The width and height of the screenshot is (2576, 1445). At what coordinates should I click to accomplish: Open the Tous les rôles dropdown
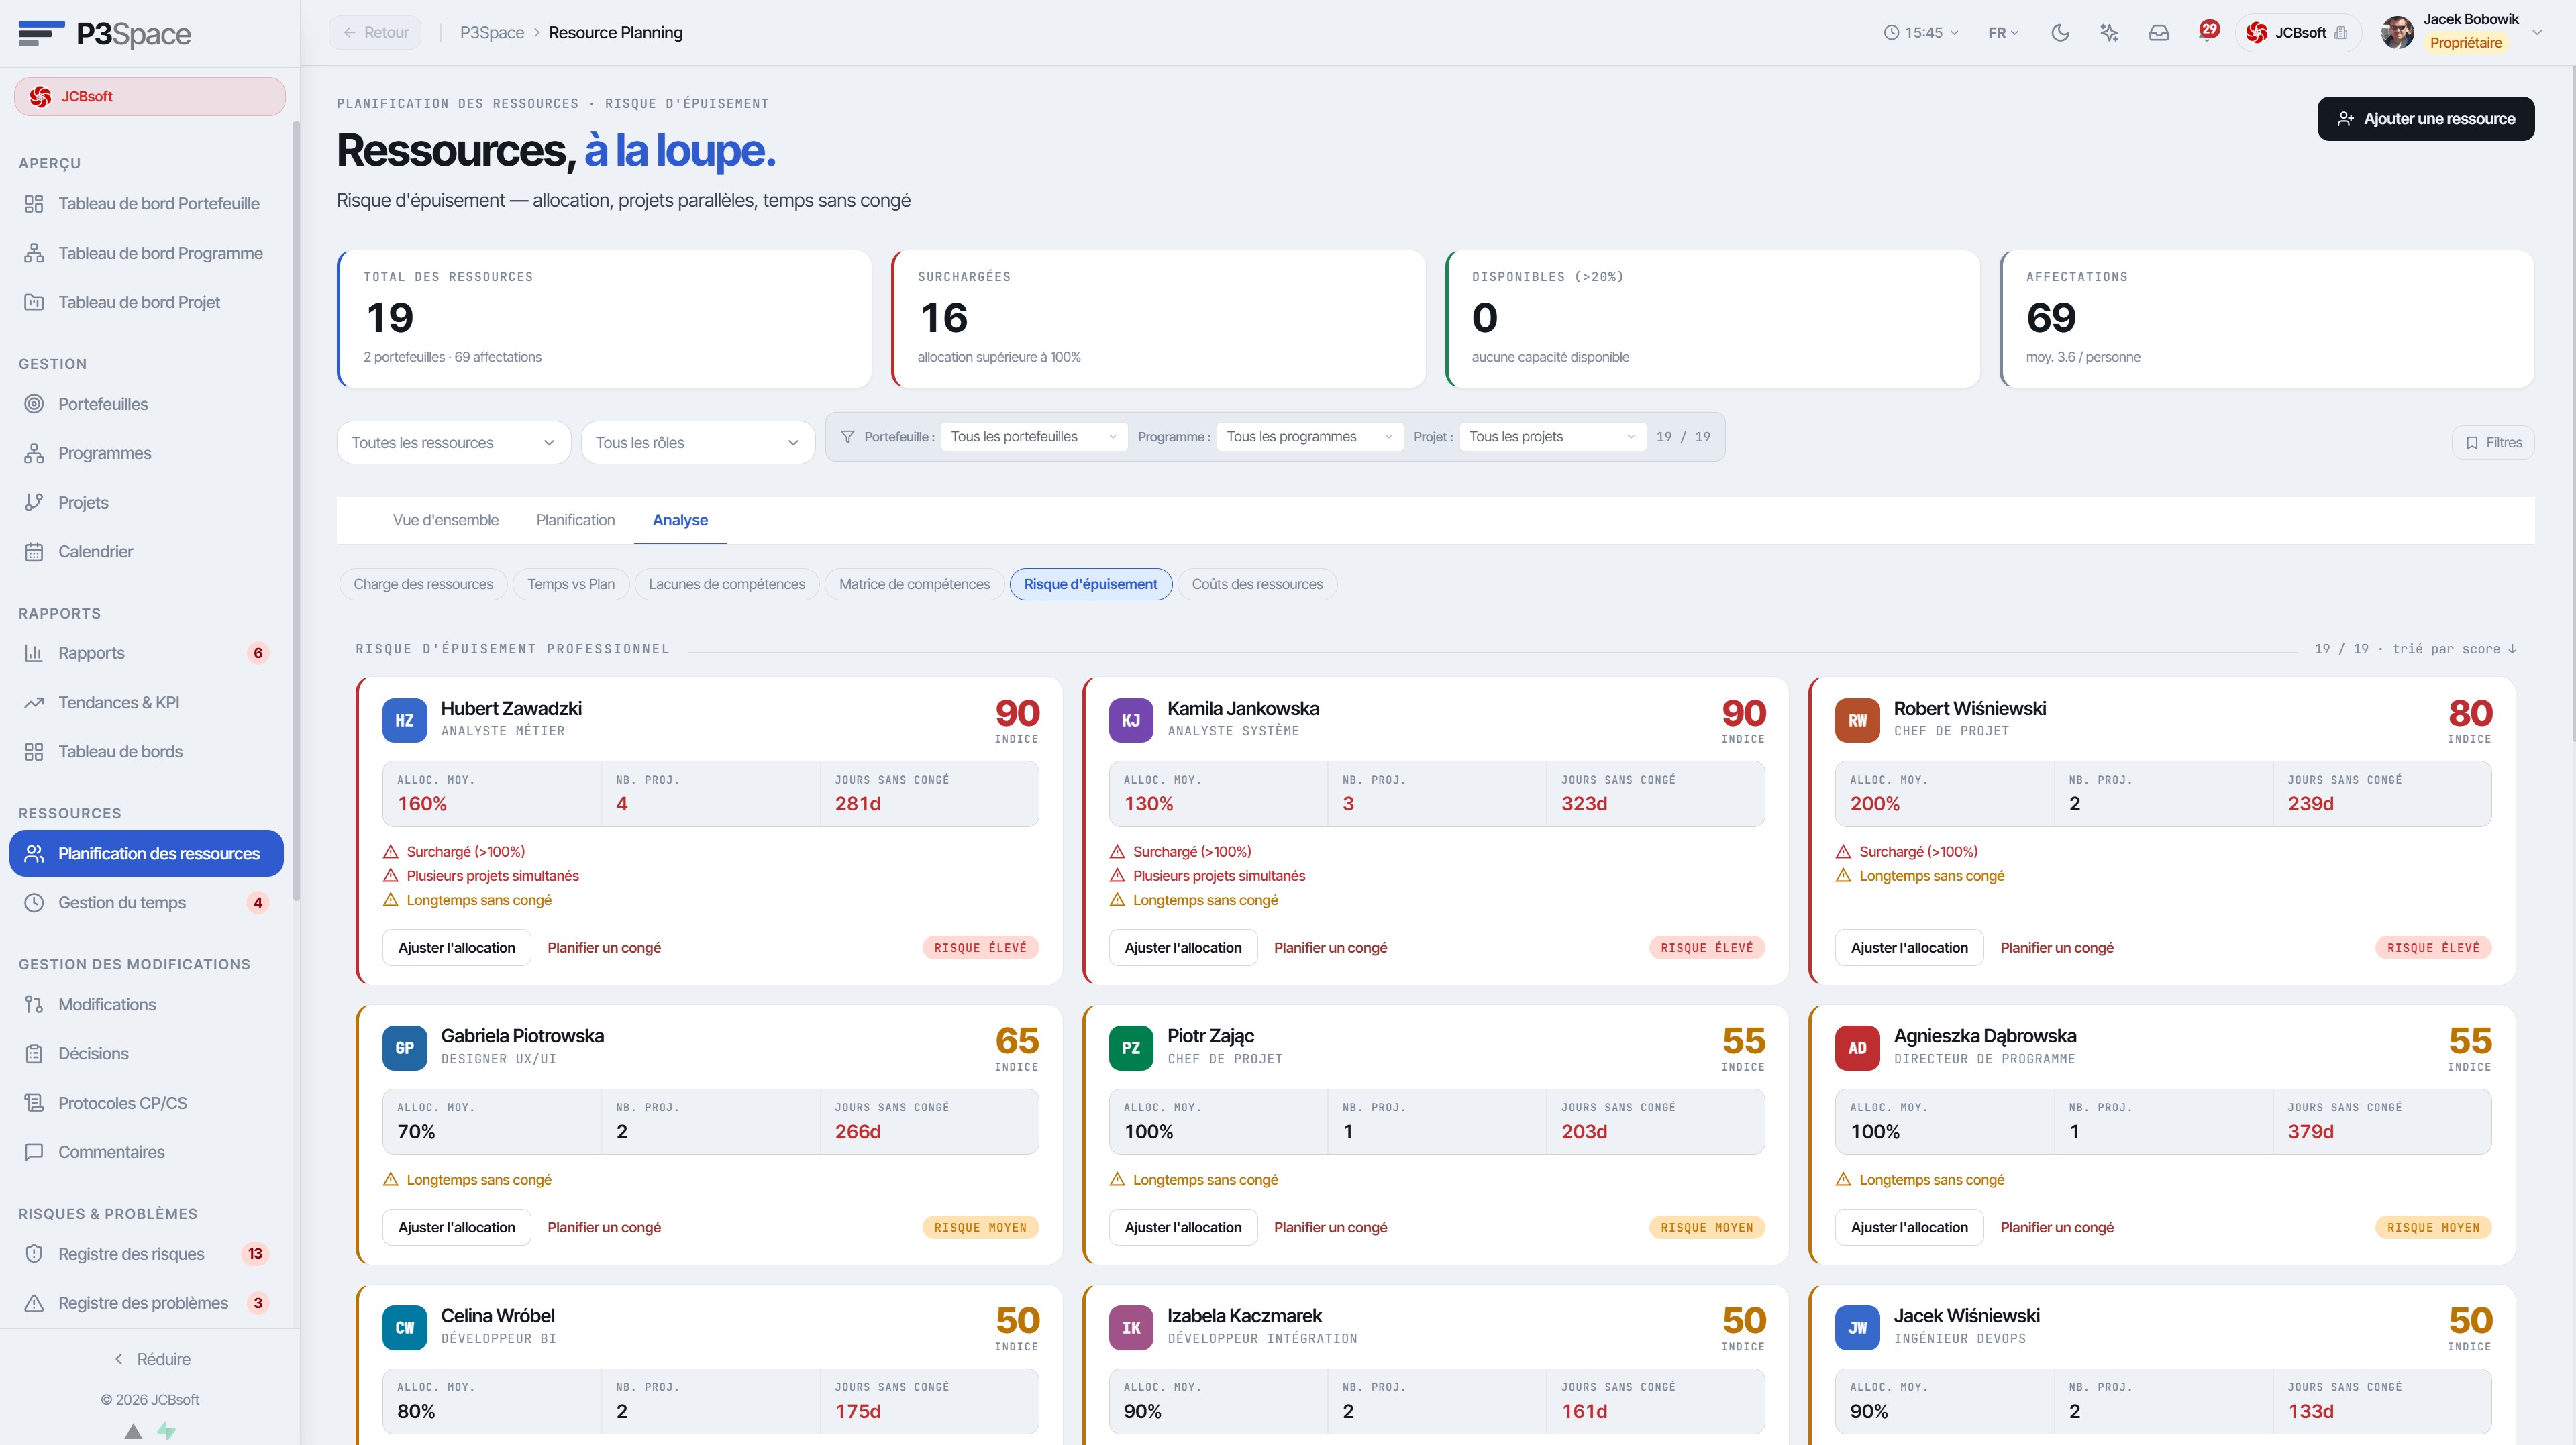[697, 443]
